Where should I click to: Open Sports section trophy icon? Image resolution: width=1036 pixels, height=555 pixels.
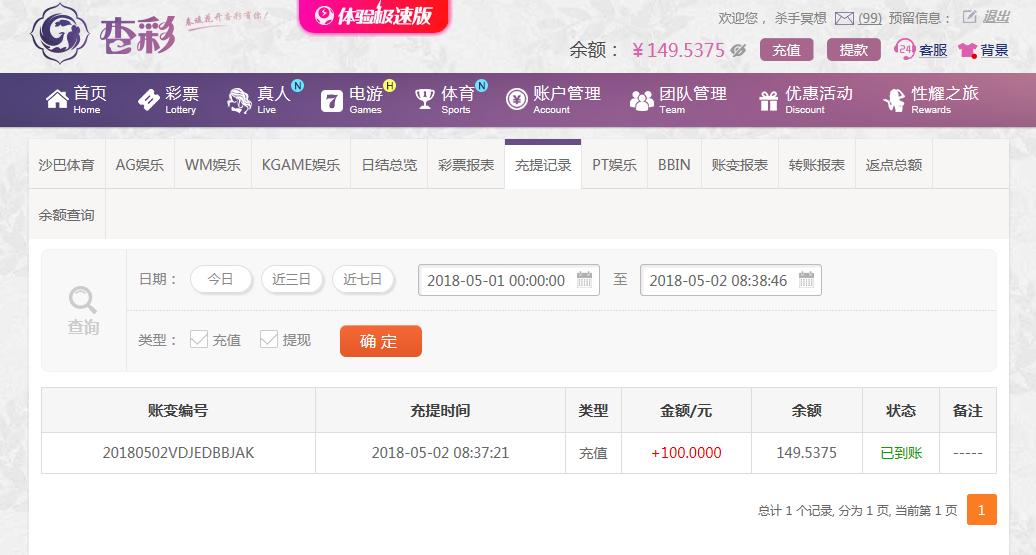(424, 99)
